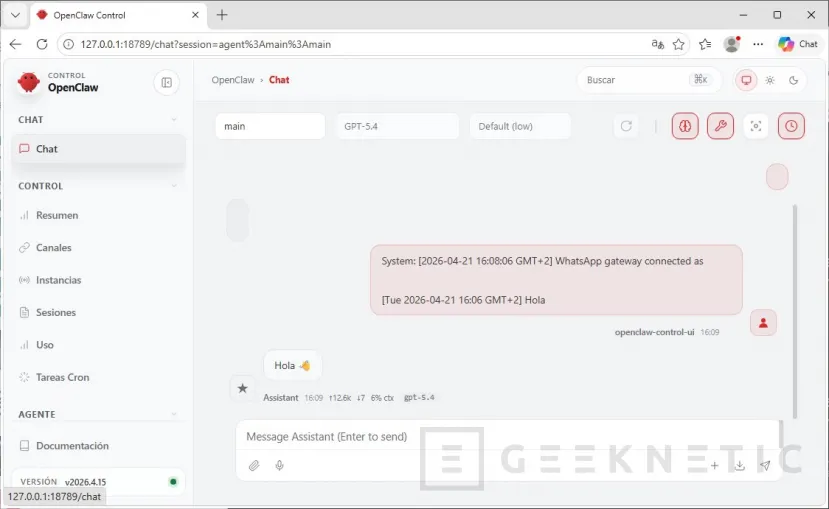Click the gpt-5.4 model tag
829x509 pixels.
[419, 397]
